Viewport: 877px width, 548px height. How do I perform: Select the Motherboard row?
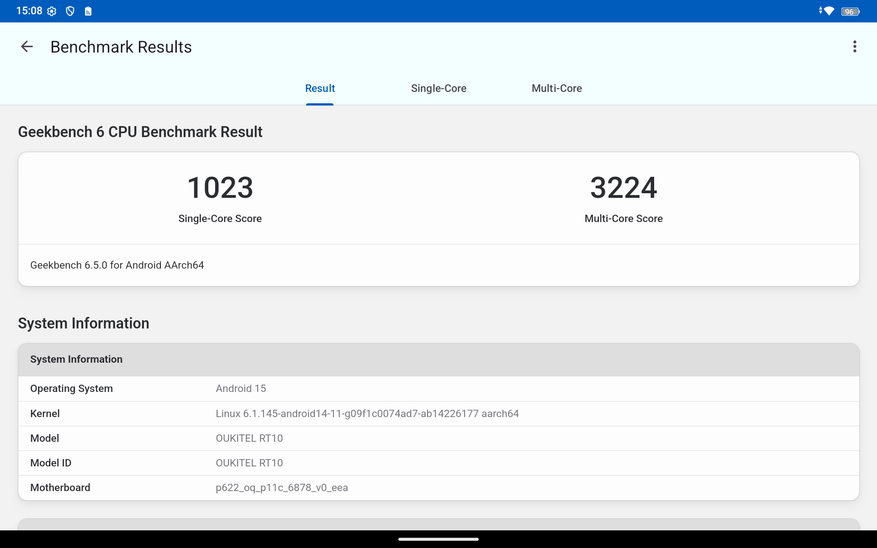pos(438,488)
